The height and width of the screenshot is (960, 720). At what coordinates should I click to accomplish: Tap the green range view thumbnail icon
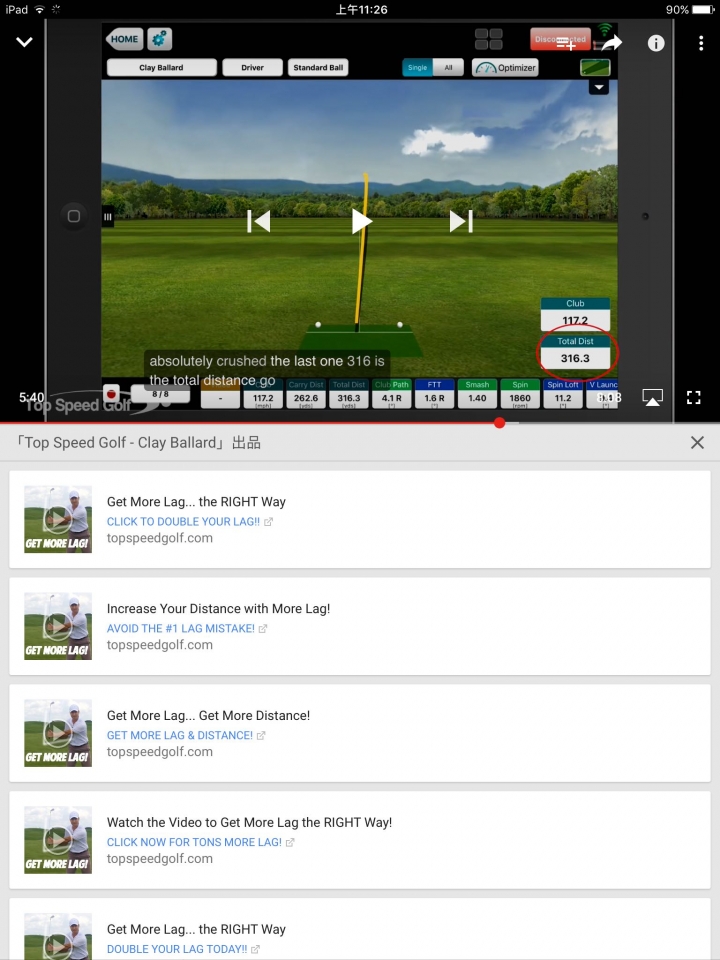click(595, 67)
